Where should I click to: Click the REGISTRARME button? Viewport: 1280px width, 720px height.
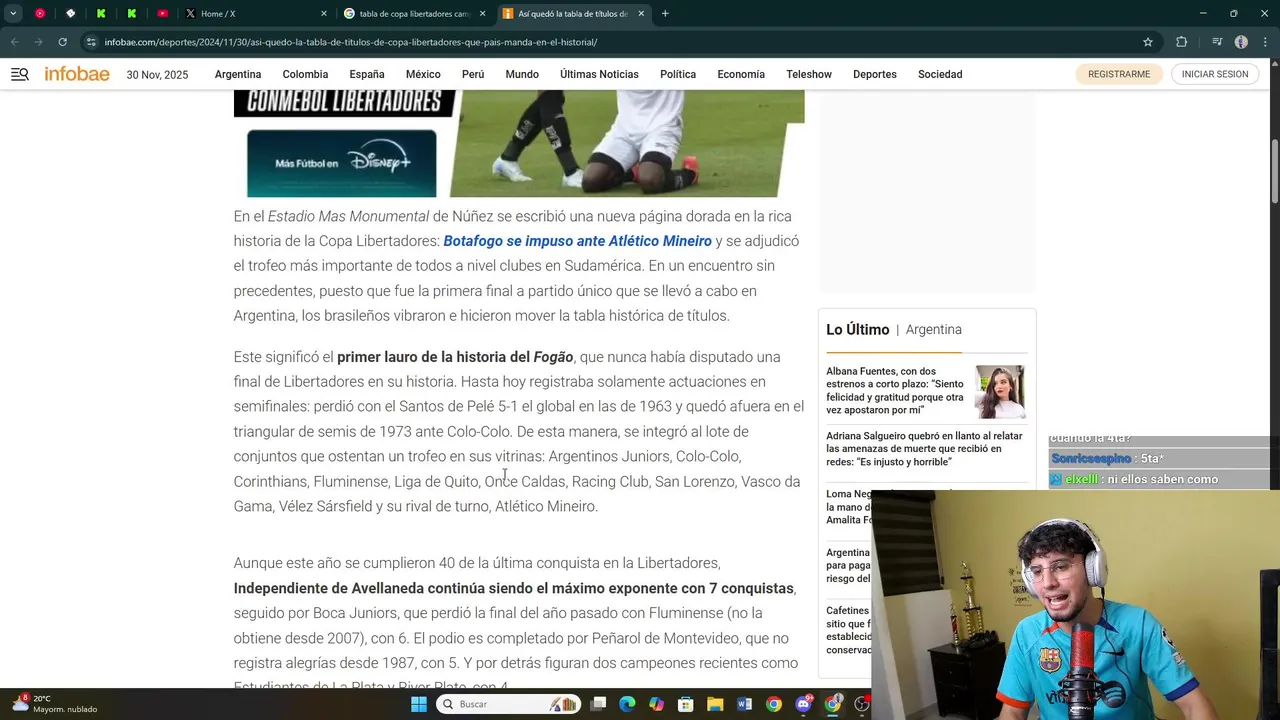pos(1119,74)
